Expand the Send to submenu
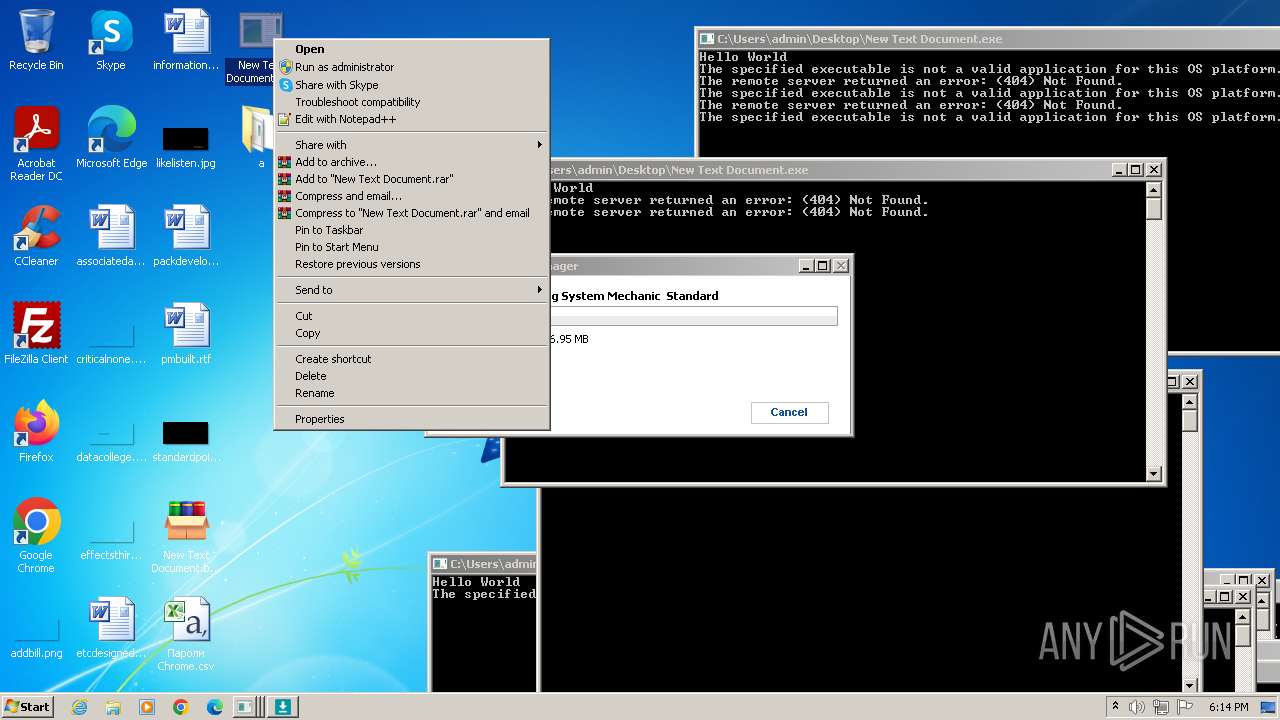 point(412,290)
